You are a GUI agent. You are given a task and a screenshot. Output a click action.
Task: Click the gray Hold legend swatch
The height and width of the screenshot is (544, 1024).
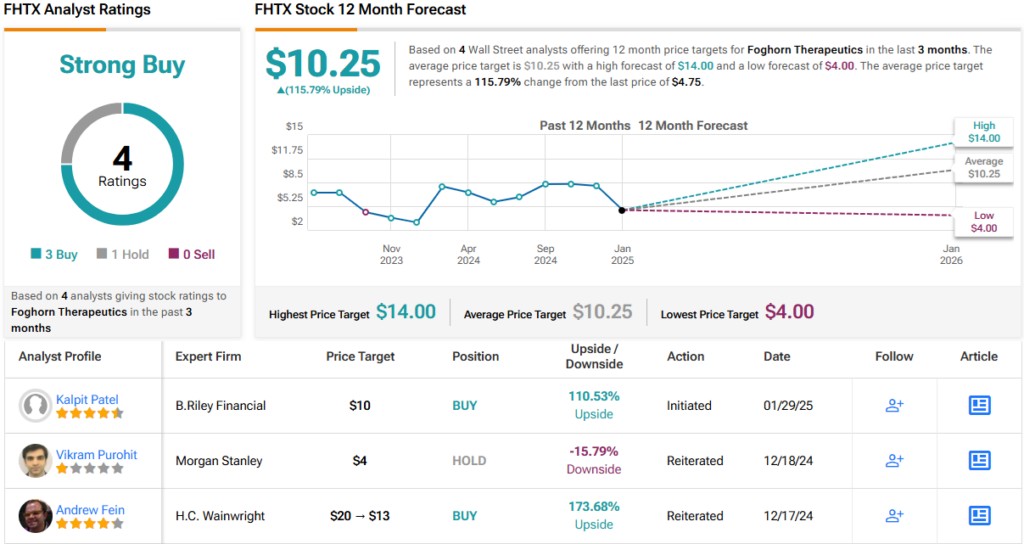[102, 254]
